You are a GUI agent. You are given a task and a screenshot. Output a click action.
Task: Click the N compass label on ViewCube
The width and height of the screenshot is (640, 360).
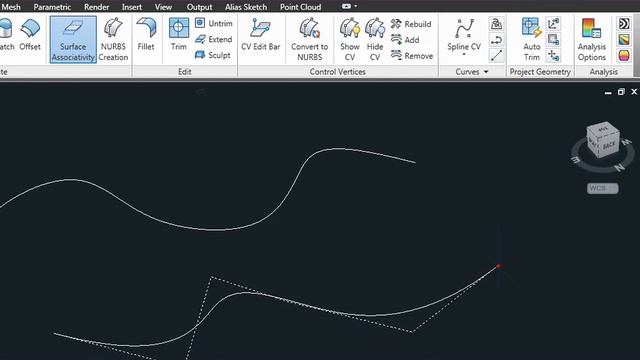(x=620, y=167)
